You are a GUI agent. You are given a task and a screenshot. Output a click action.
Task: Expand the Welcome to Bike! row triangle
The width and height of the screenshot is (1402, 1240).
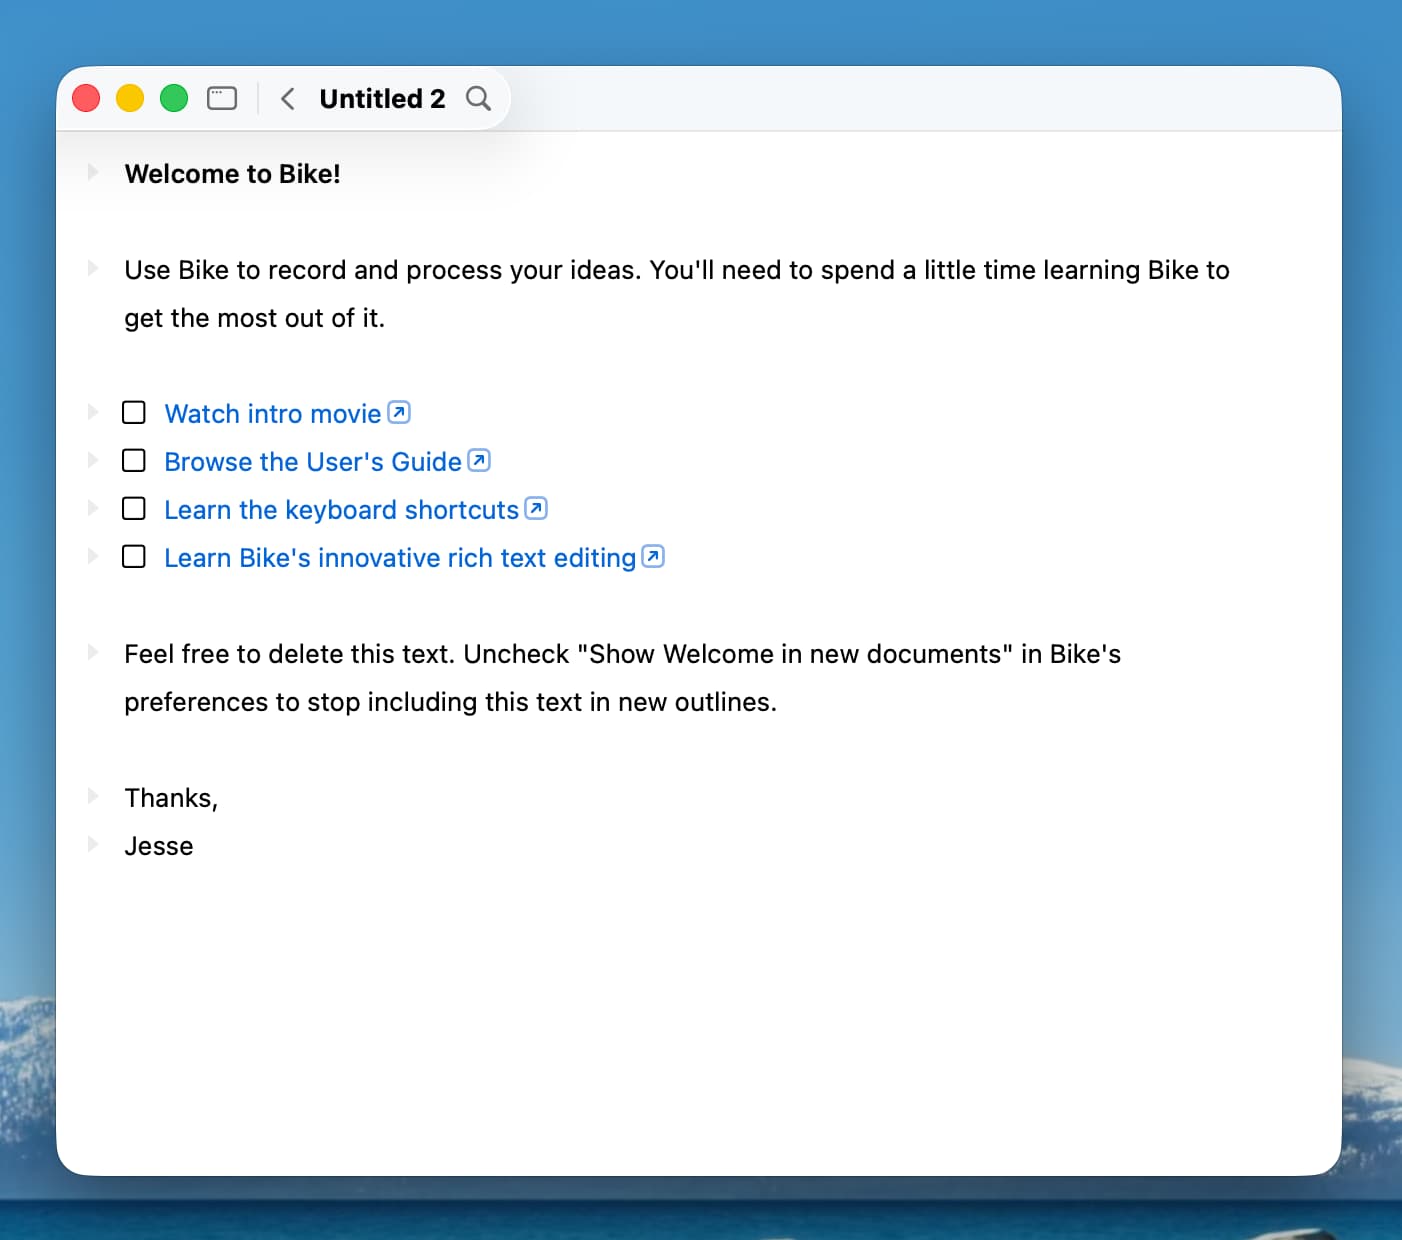(93, 172)
